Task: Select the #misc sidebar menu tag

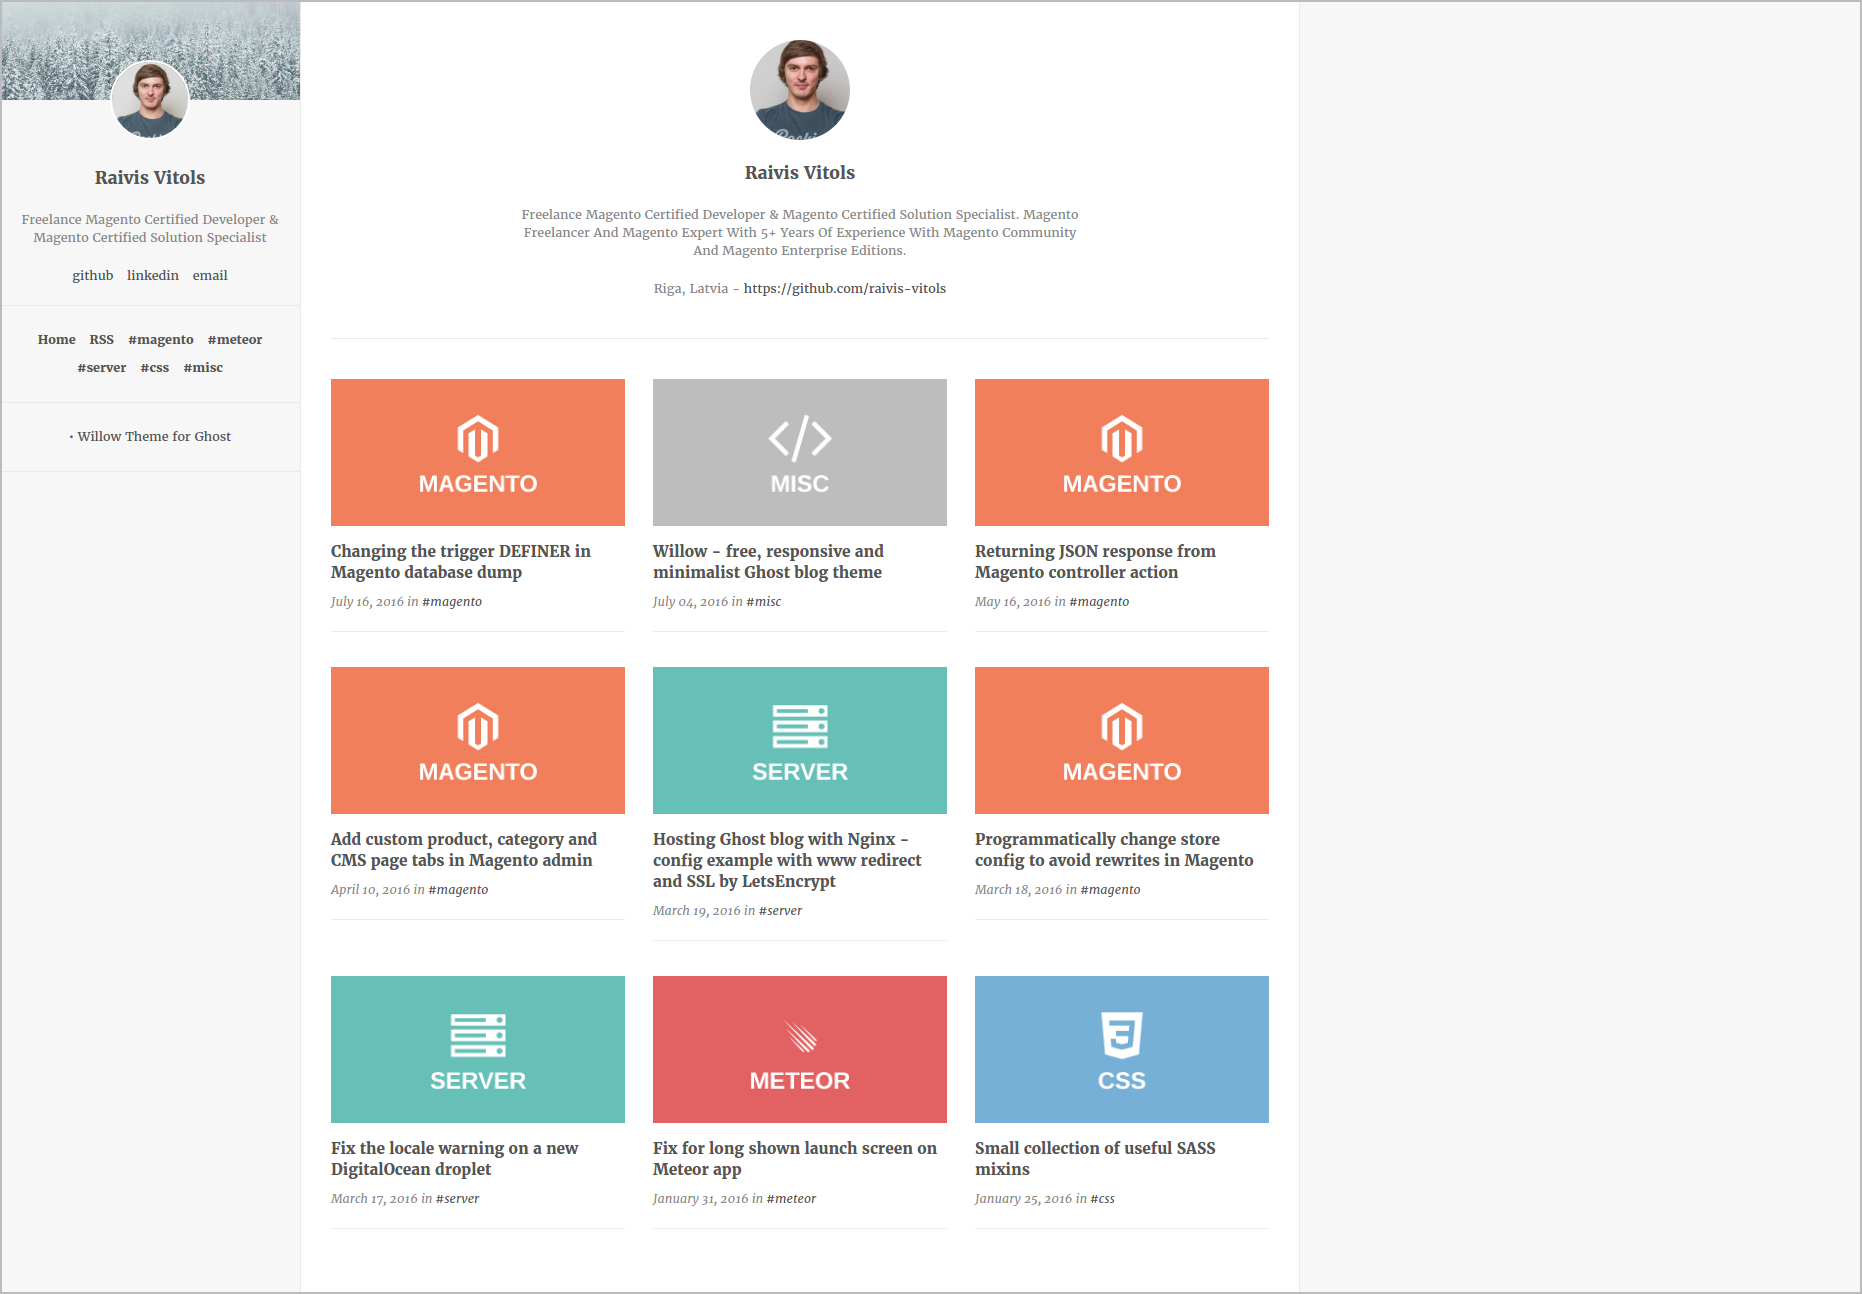Action: pos(203,367)
